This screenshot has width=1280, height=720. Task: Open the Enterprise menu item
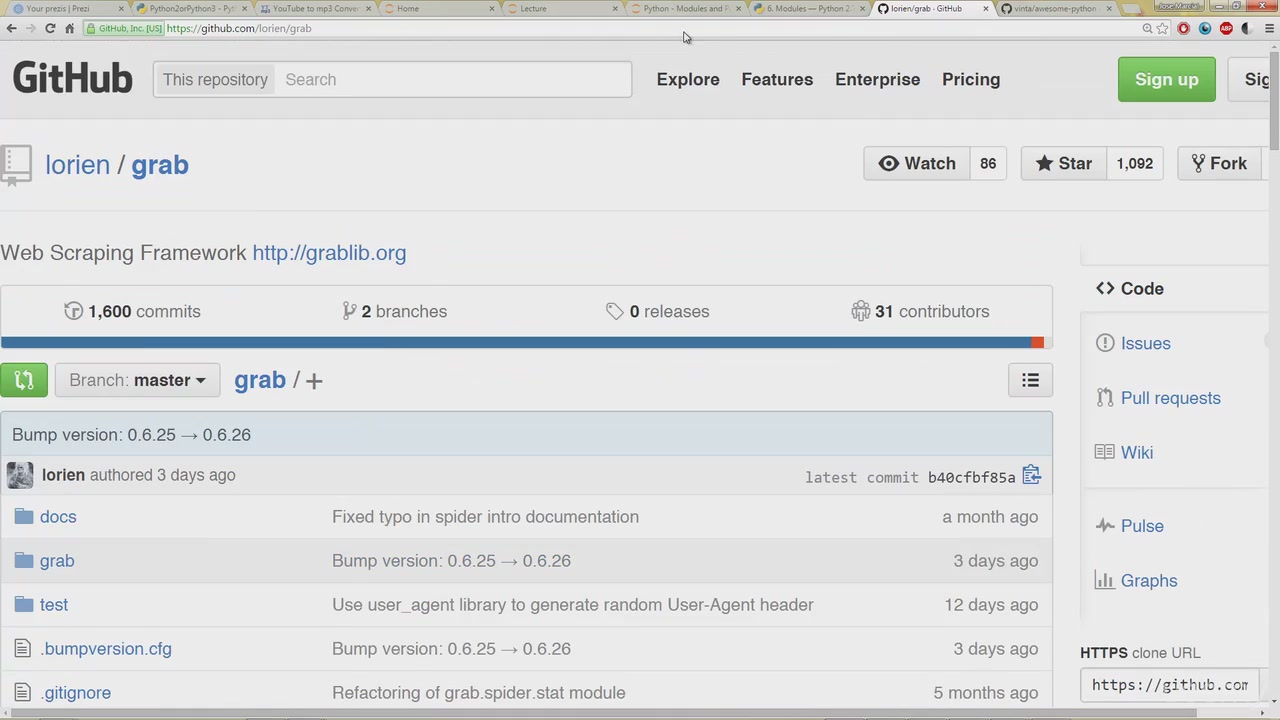pyautogui.click(x=877, y=79)
